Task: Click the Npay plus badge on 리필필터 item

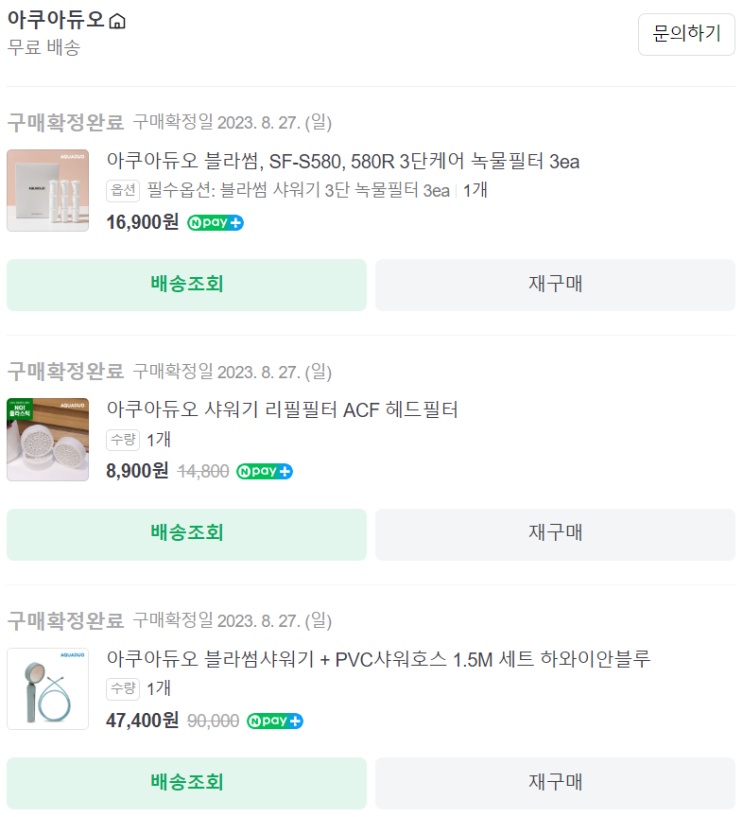Action: click(x=265, y=471)
